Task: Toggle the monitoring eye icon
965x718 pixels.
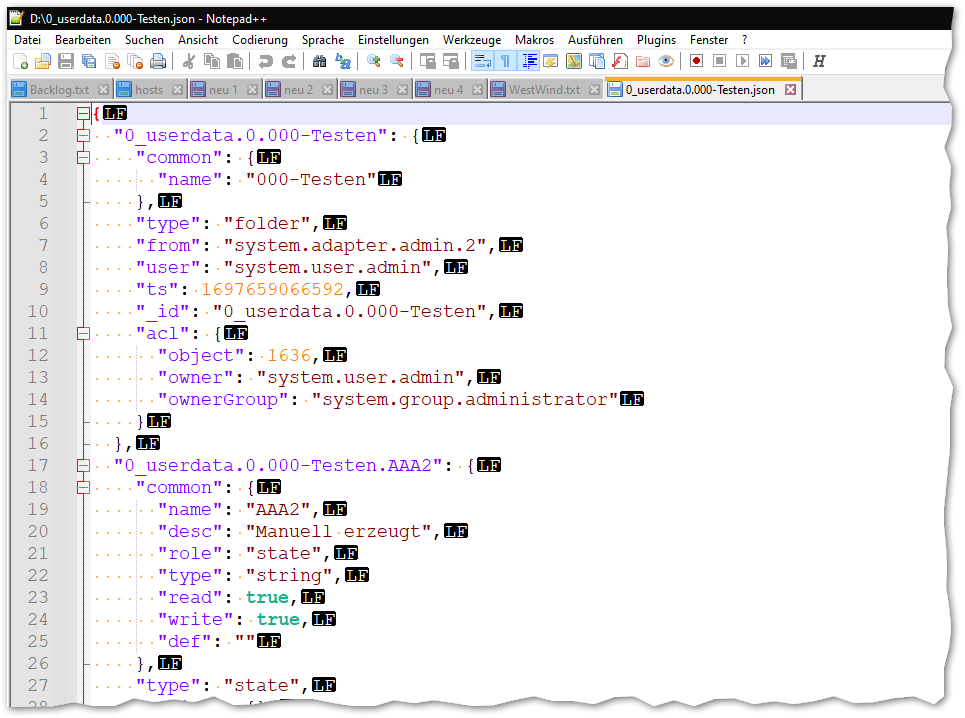Action: click(666, 62)
